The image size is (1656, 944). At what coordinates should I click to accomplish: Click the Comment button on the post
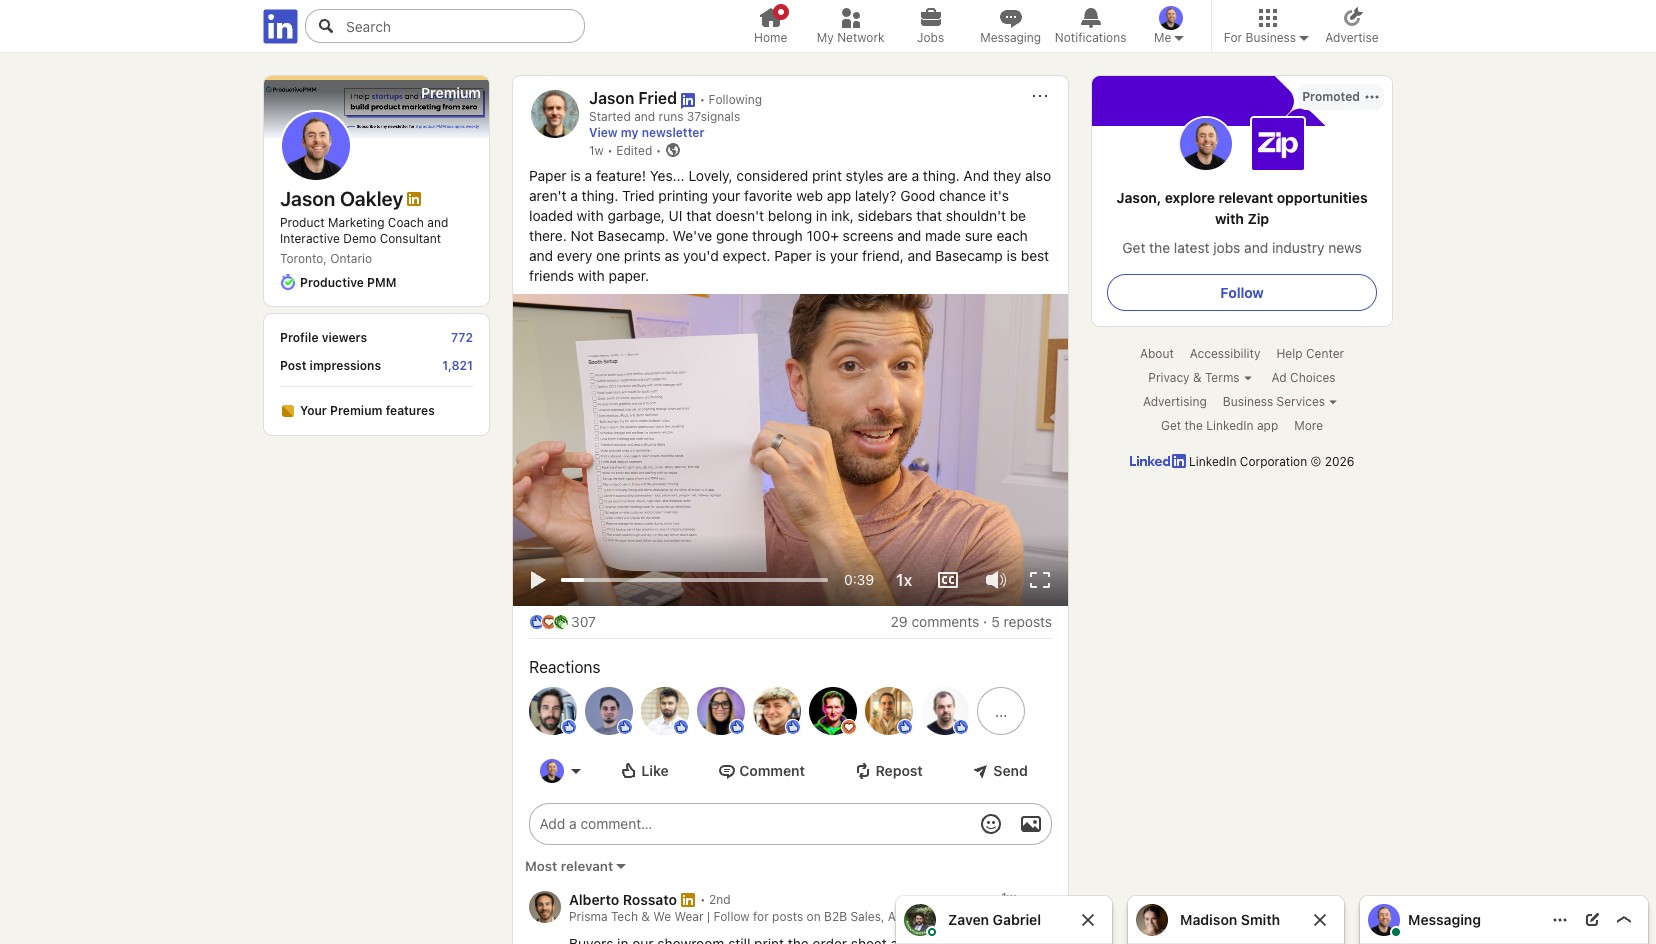(x=762, y=771)
